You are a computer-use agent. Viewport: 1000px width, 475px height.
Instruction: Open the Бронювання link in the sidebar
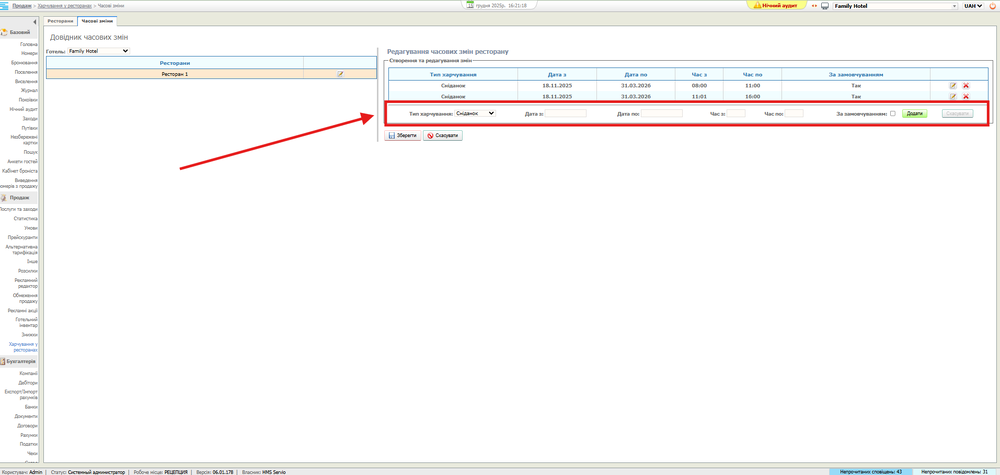coord(25,62)
